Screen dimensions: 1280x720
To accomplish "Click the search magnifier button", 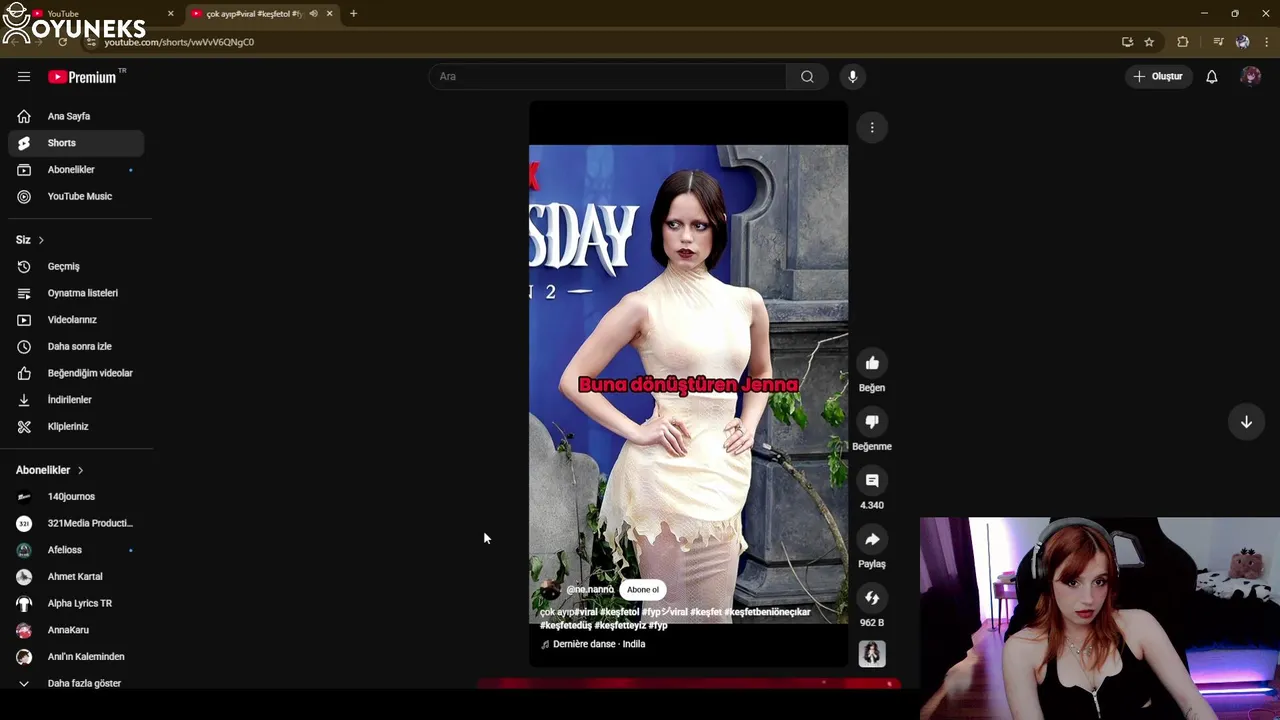I will tap(807, 77).
